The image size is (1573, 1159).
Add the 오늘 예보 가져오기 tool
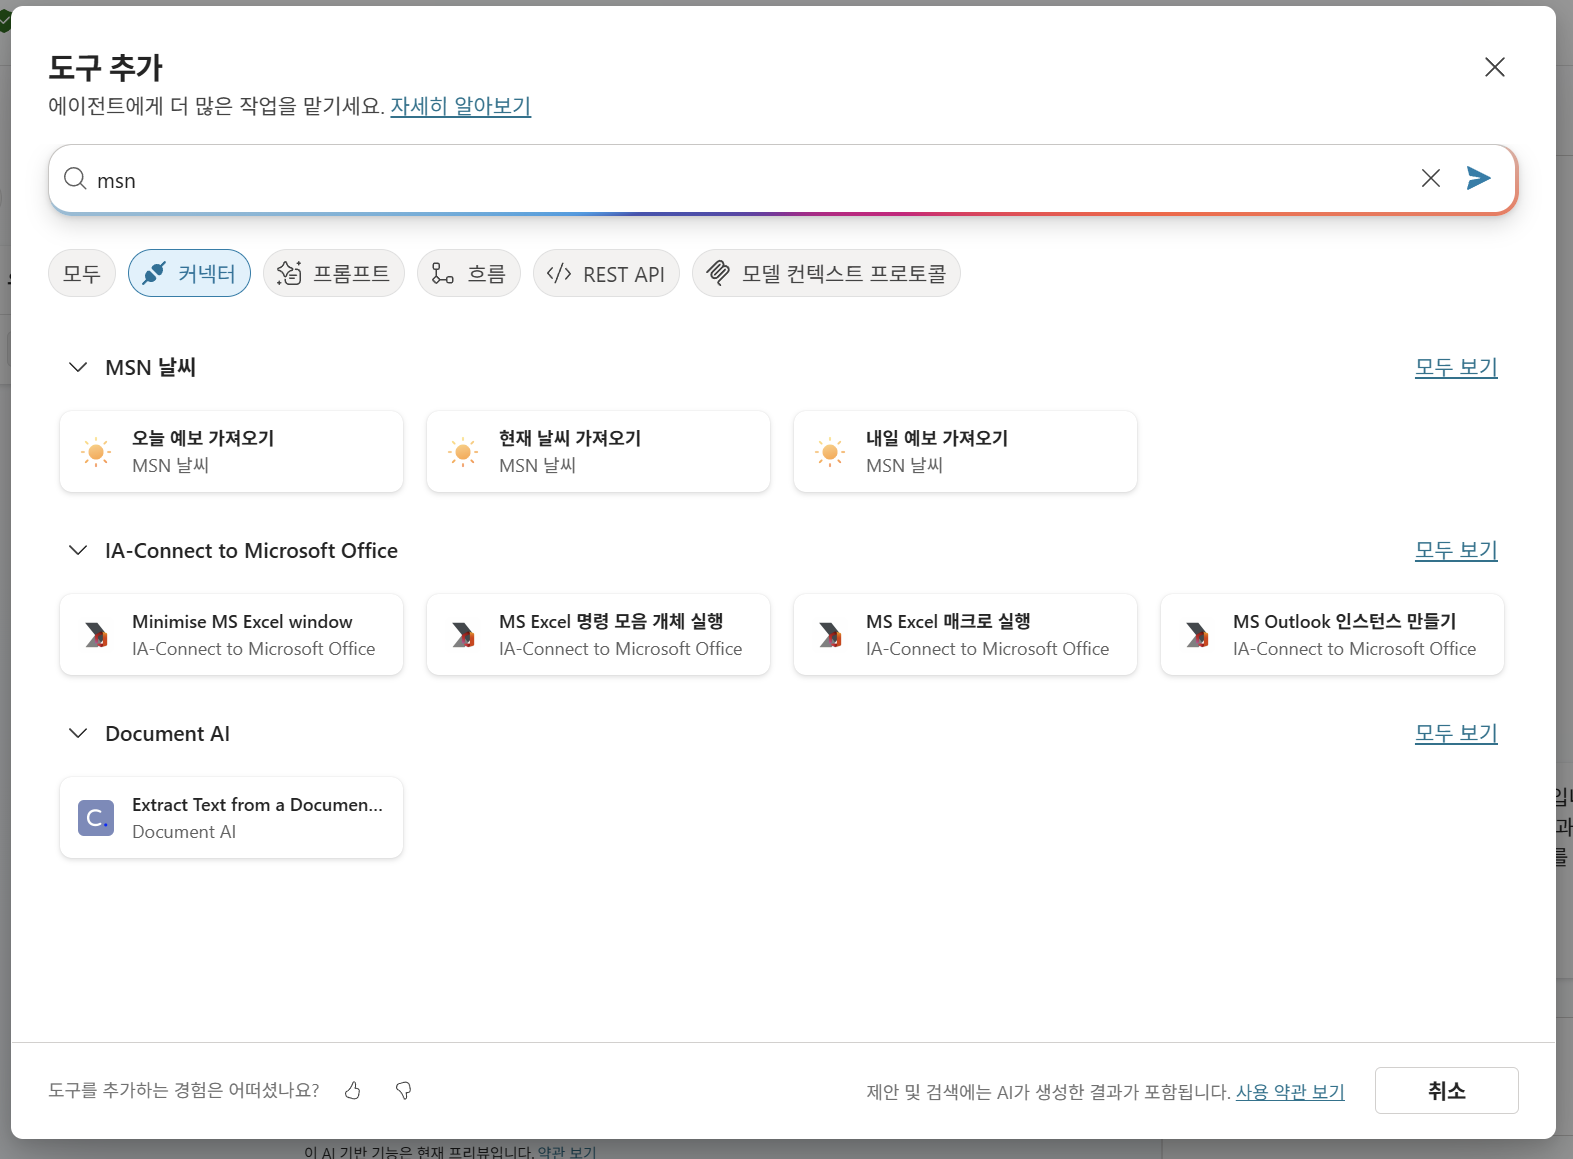pos(231,452)
